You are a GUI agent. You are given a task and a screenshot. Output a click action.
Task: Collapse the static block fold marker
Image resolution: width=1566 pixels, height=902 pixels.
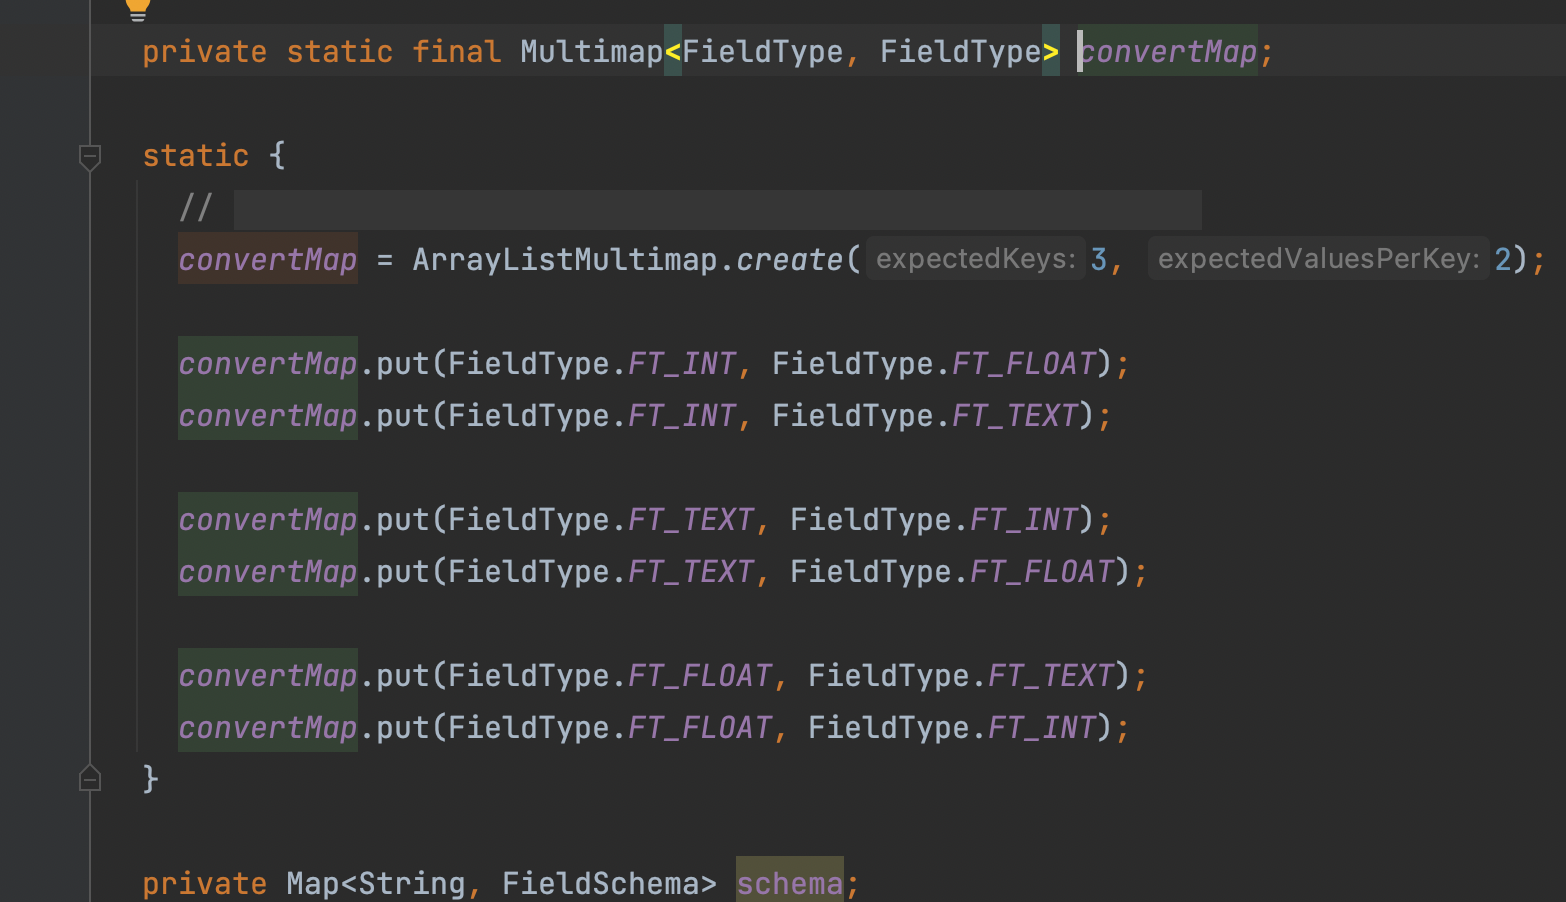click(90, 157)
